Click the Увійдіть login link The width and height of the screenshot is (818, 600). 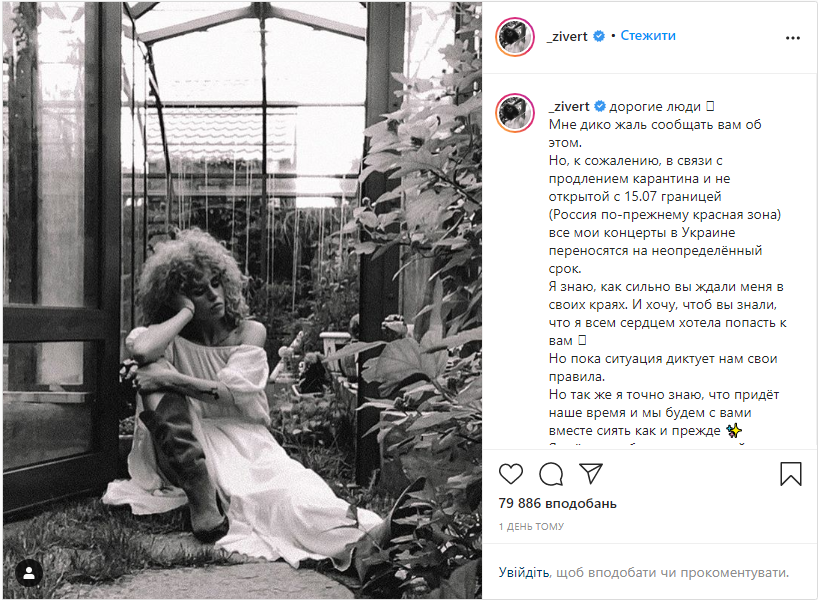coord(524,572)
